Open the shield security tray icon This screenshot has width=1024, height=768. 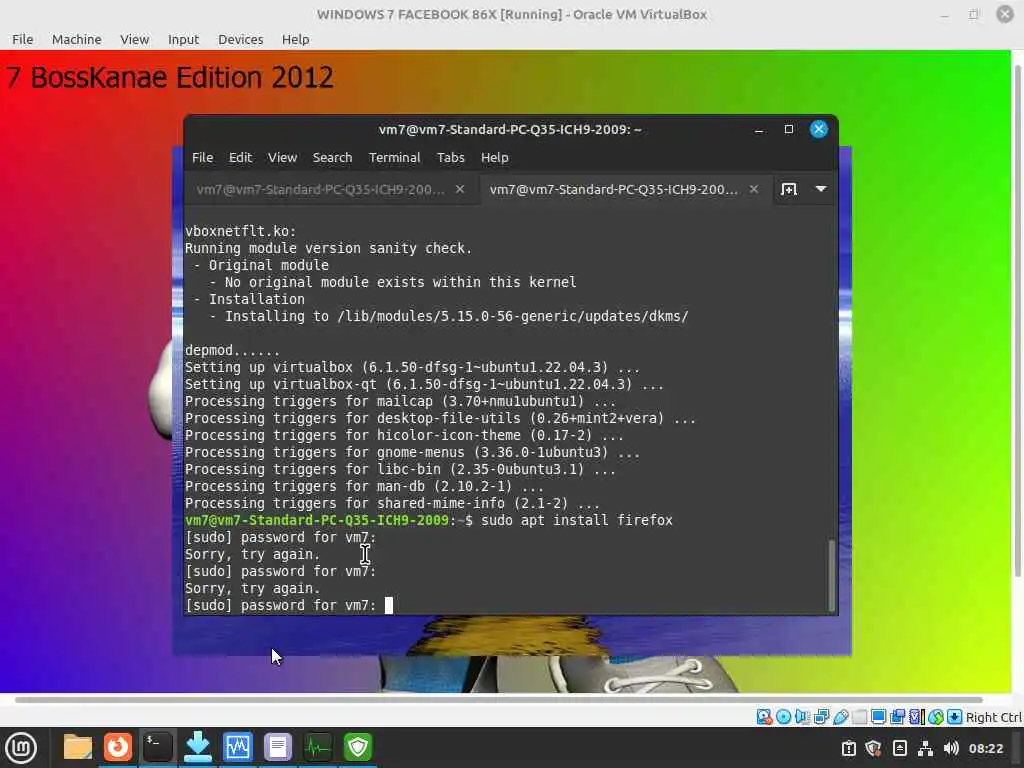[x=874, y=748]
